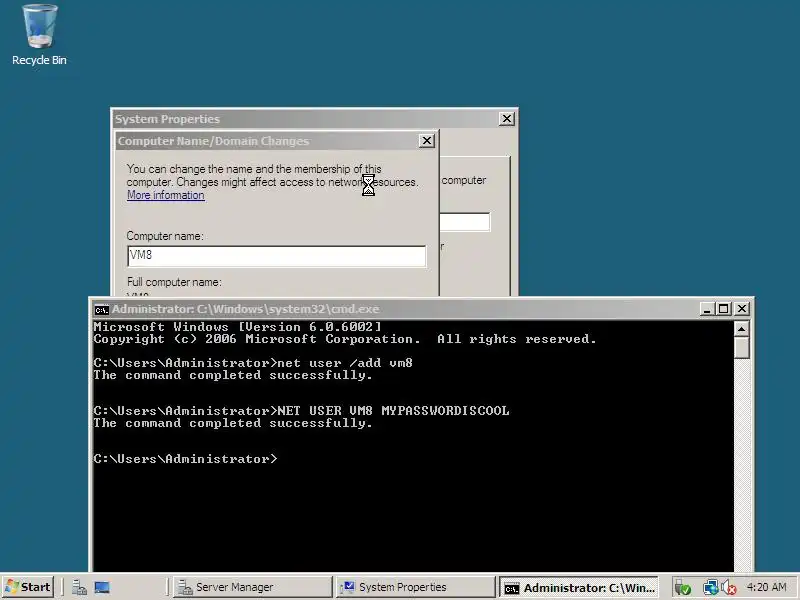Select the Administrator cmd taskbar button
800x600 pixels.
[x=579, y=587]
